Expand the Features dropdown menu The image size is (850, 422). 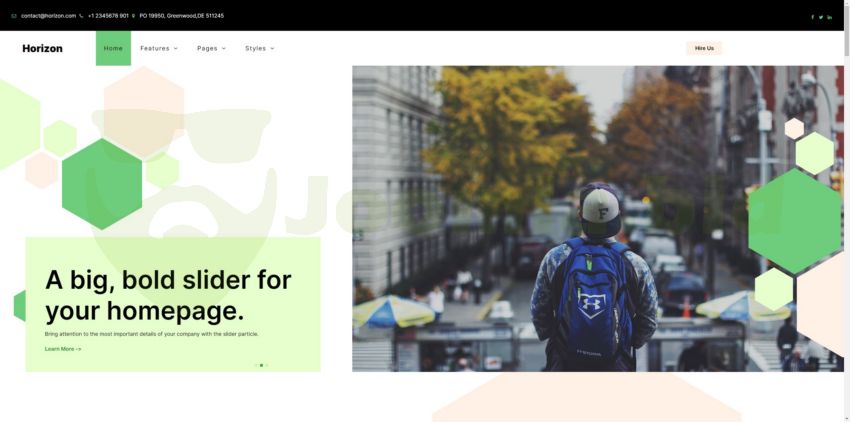[159, 48]
